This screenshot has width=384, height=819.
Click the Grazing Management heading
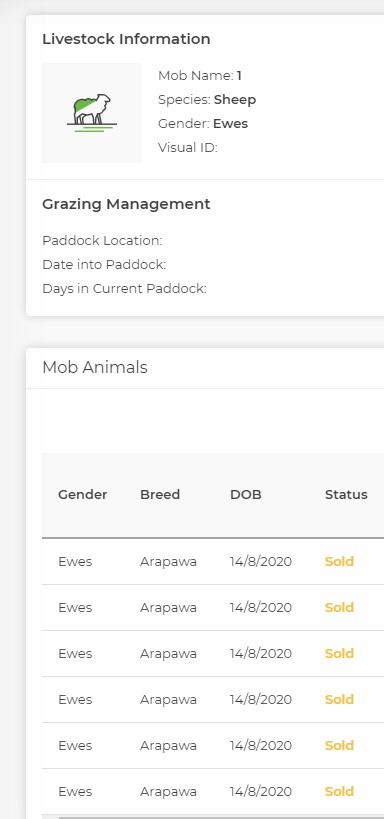pos(126,204)
